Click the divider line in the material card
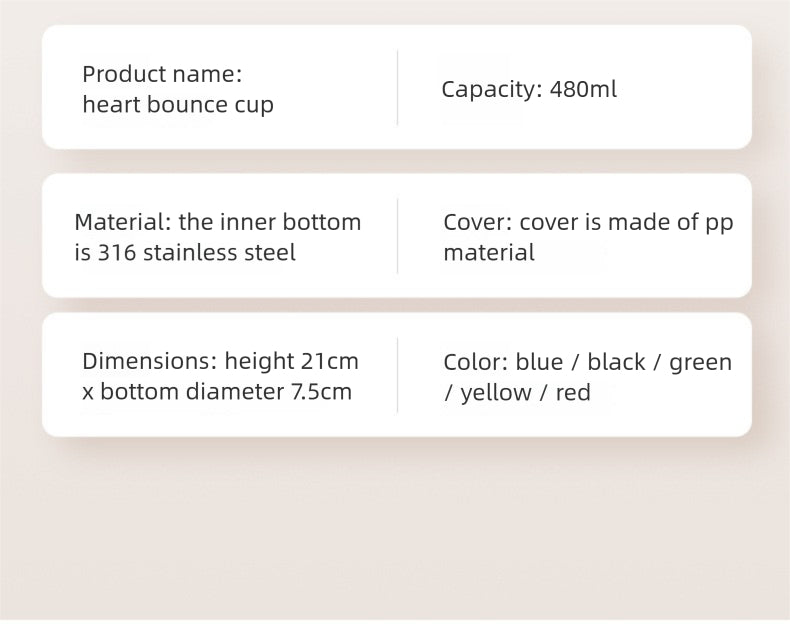Image resolution: width=790 pixels, height=626 pixels. tap(397, 236)
